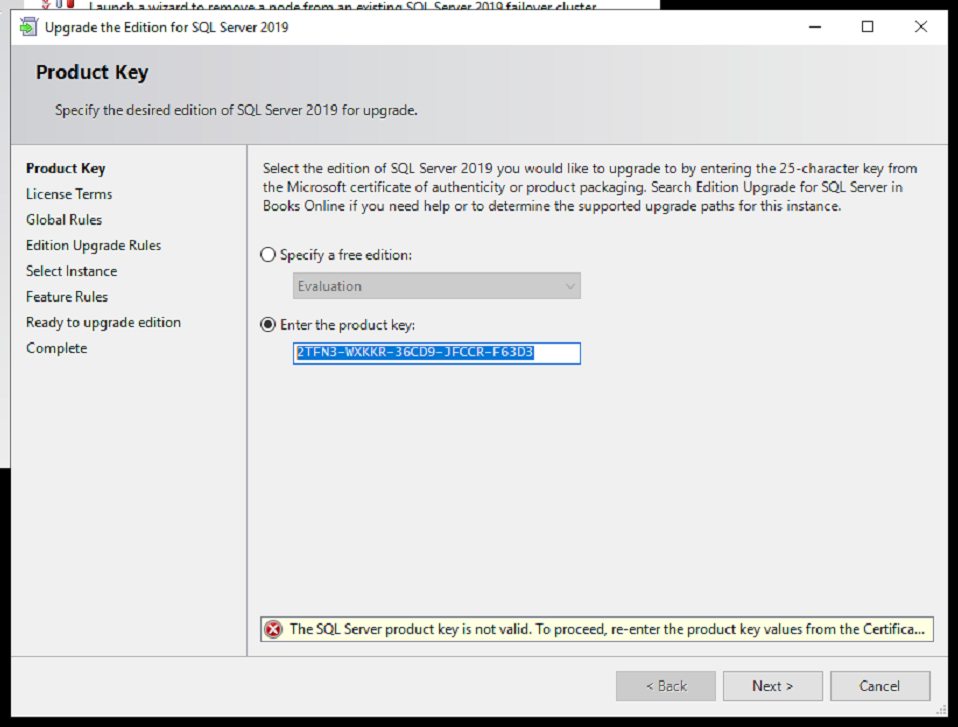The width and height of the screenshot is (958, 727).
Task: Click the disabled Back button
Action: (x=665, y=686)
